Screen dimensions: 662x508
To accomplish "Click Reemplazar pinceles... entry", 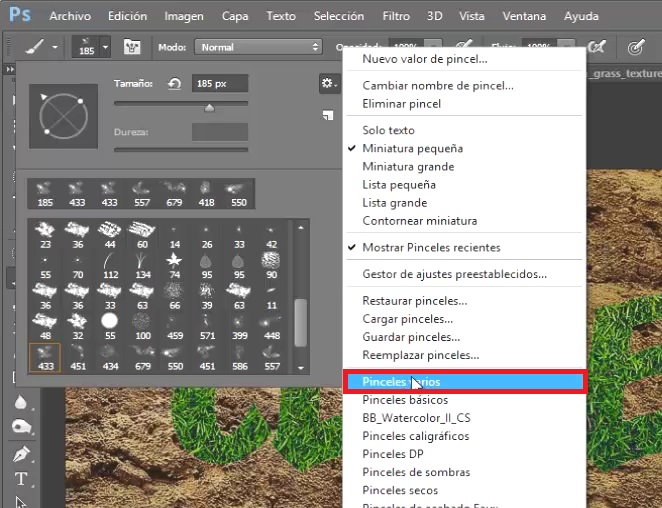I will coord(421,355).
